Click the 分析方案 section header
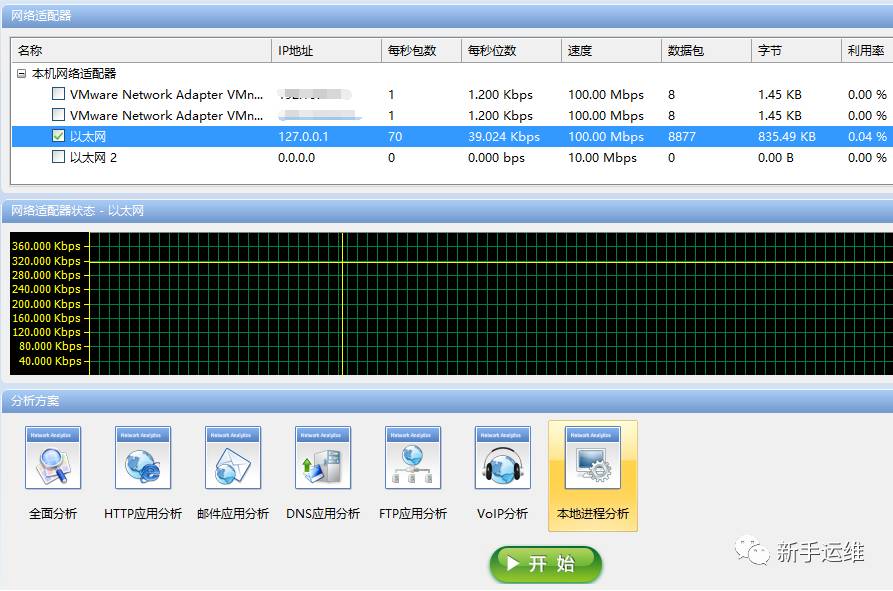Screen dimensions: 893x591 (x=446, y=401)
